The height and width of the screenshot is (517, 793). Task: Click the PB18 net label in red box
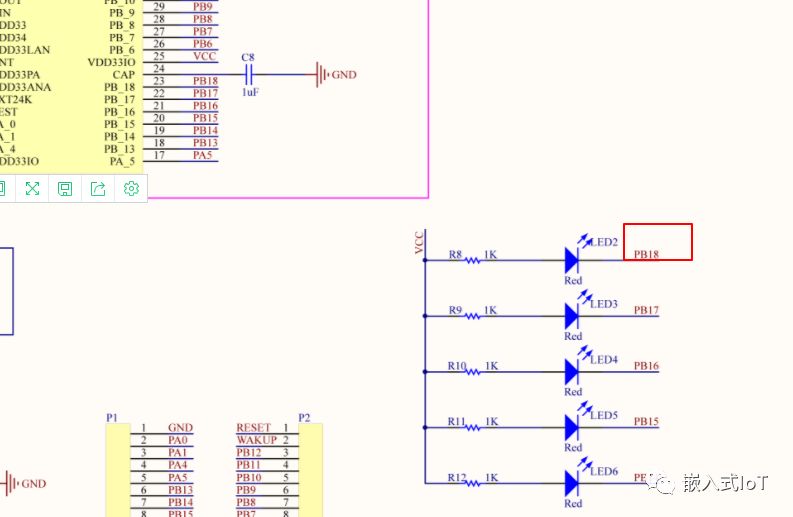coord(647,254)
